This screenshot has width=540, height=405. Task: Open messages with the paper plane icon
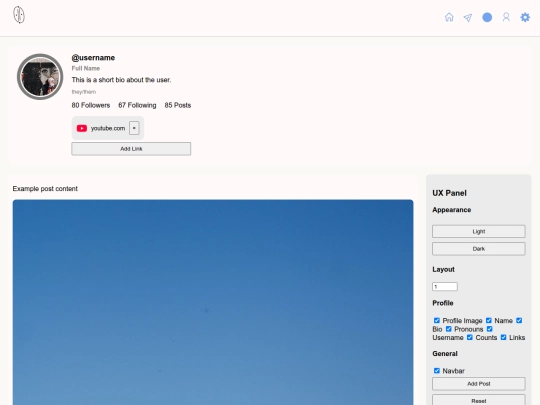point(468,18)
